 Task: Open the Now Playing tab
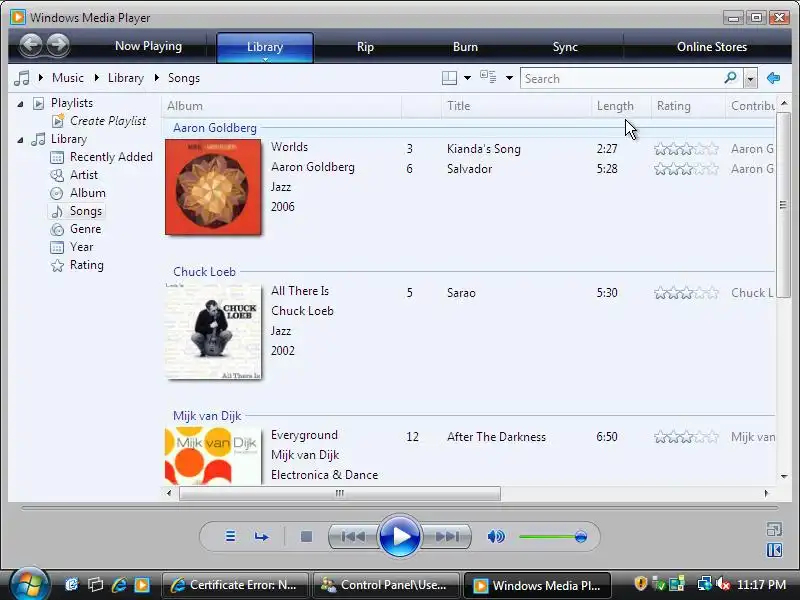coord(148,46)
